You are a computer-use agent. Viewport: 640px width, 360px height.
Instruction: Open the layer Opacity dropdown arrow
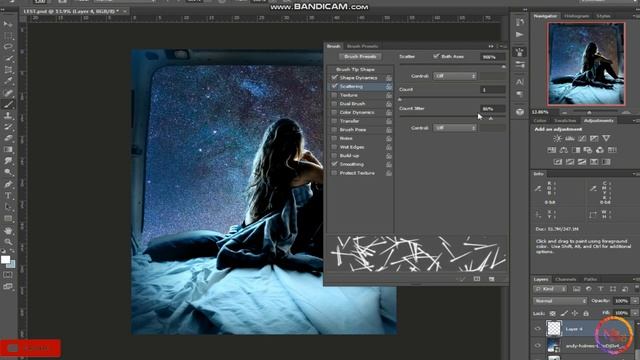(x=635, y=301)
